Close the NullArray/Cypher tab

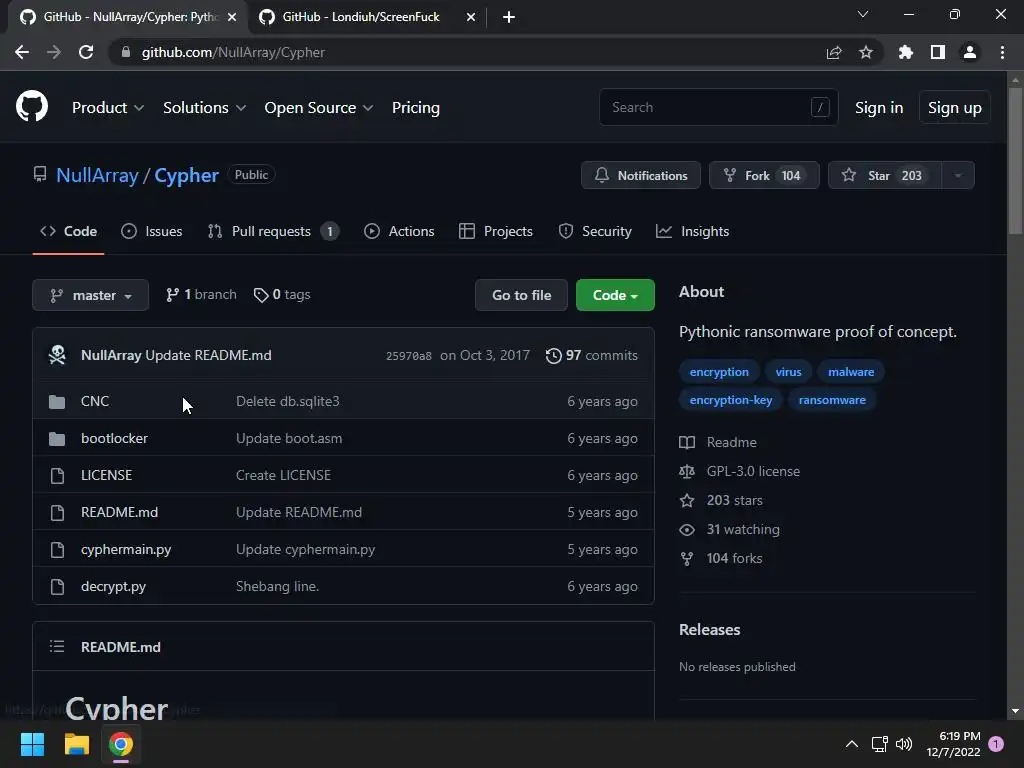[x=232, y=17]
